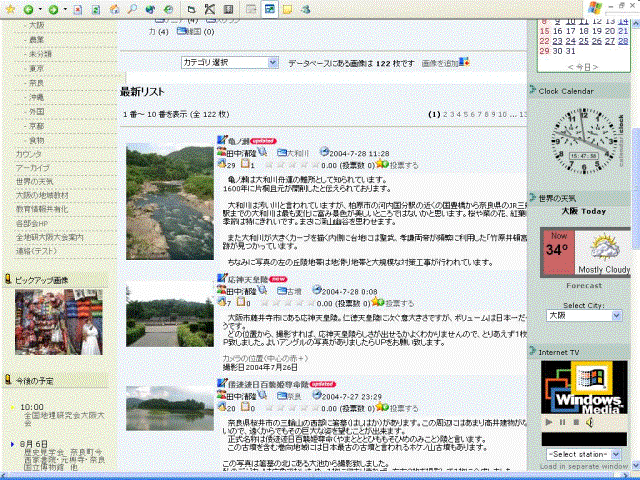This screenshot has width=640, height=480.
Task: Click the Forecast link under the weather
Action: click(584, 286)
